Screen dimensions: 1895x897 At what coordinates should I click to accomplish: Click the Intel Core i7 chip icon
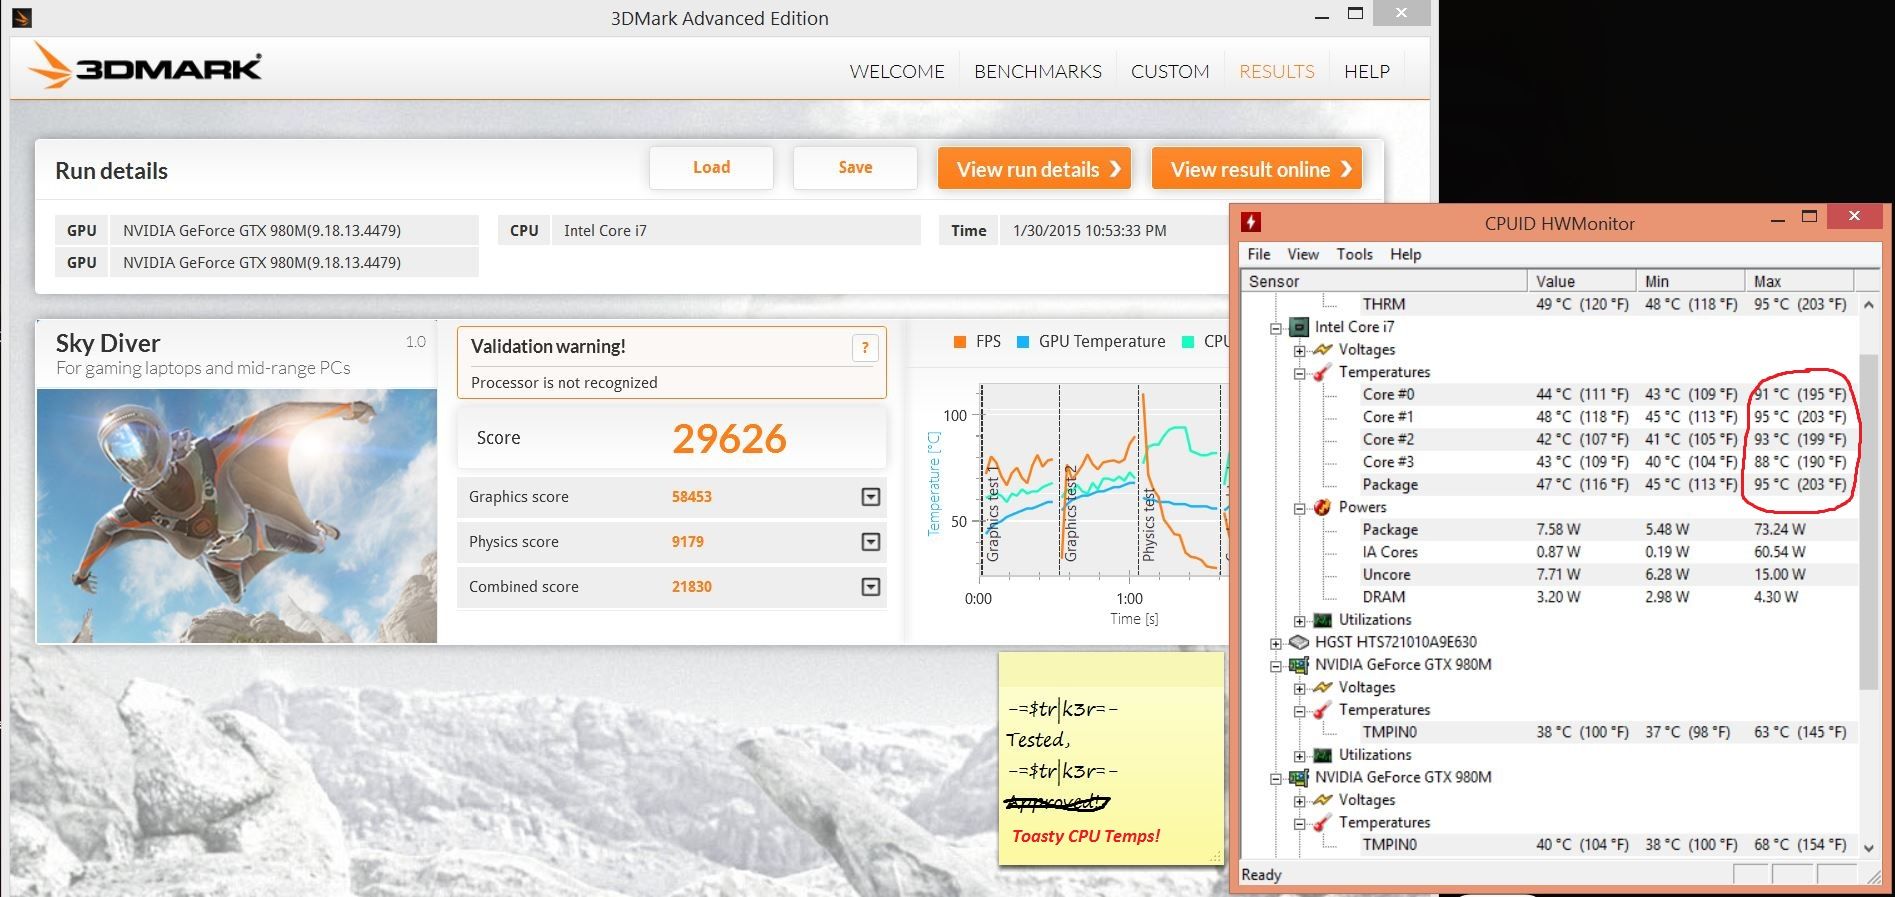[x=1299, y=327]
